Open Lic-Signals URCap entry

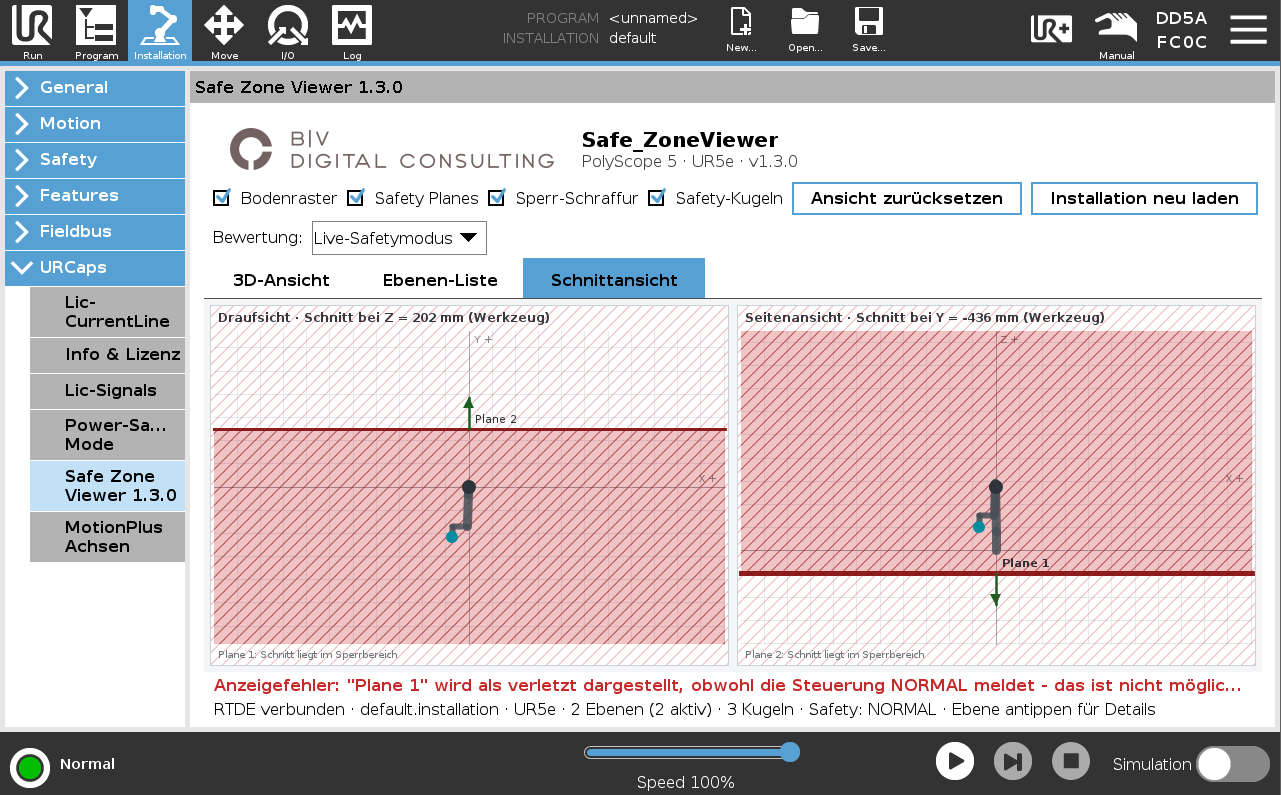pos(107,391)
